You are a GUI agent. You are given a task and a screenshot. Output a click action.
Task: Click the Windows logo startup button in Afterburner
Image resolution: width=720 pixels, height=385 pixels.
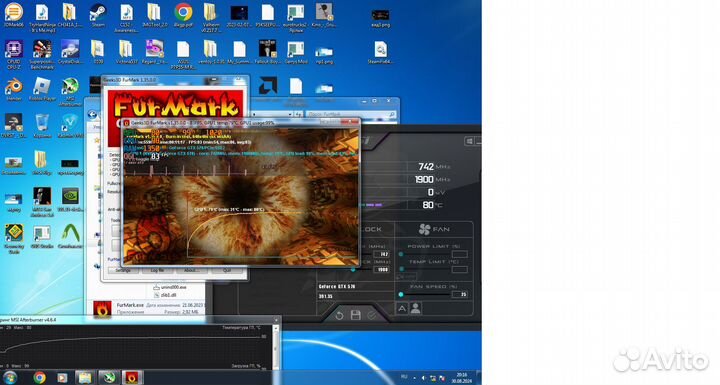469,141
